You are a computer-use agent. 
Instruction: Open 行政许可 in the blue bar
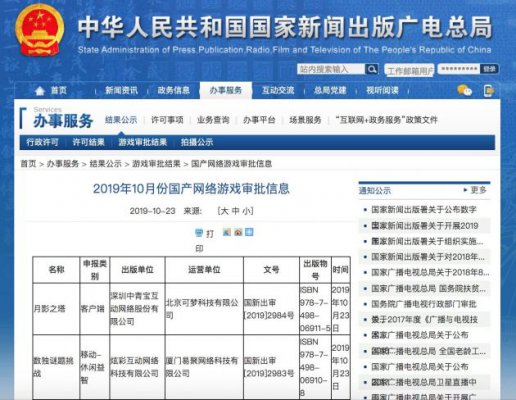tap(42, 142)
